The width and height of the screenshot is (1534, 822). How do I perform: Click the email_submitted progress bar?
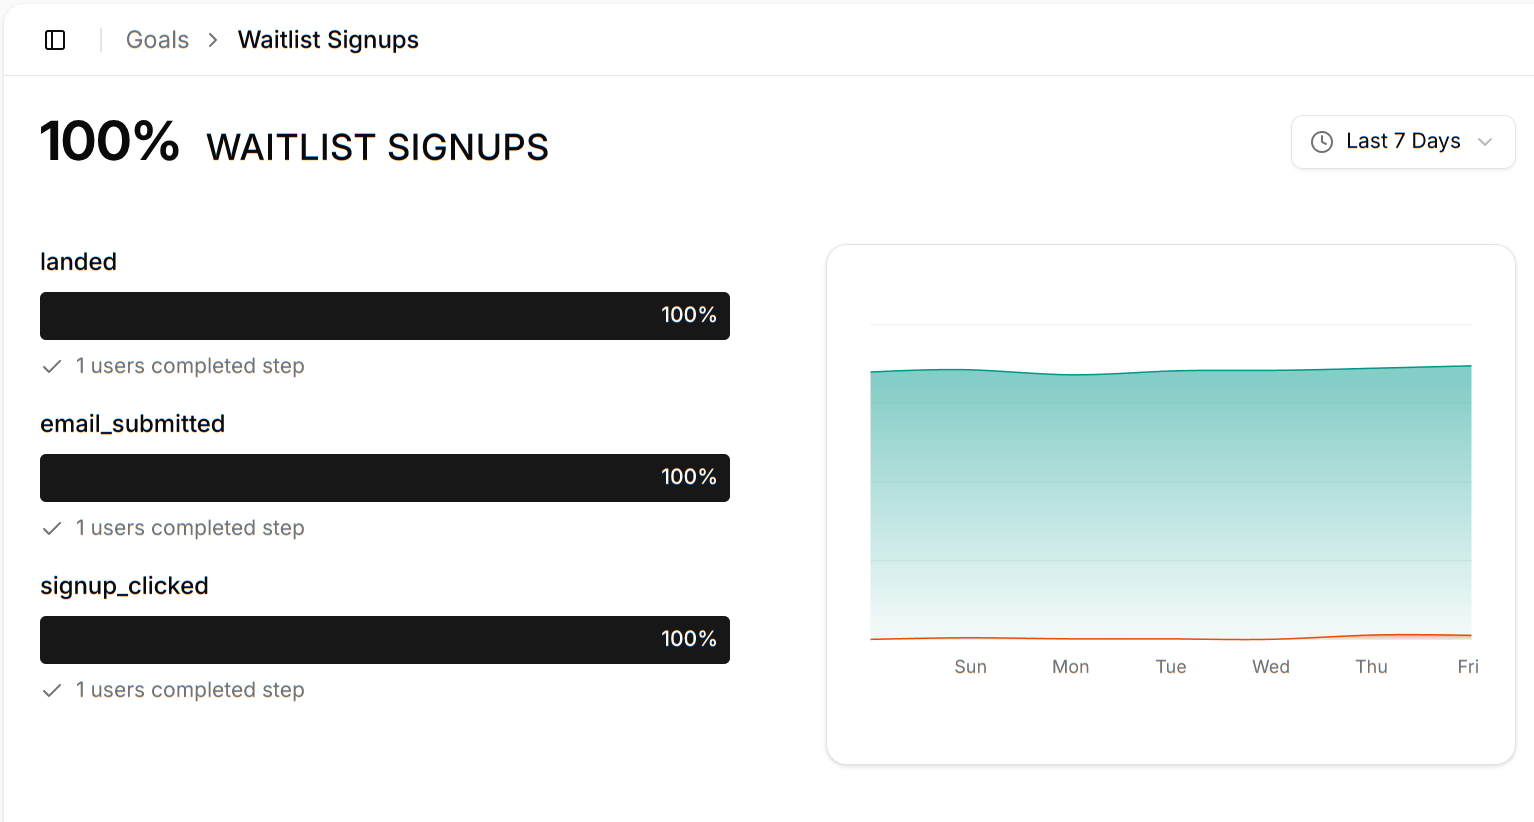pos(385,478)
